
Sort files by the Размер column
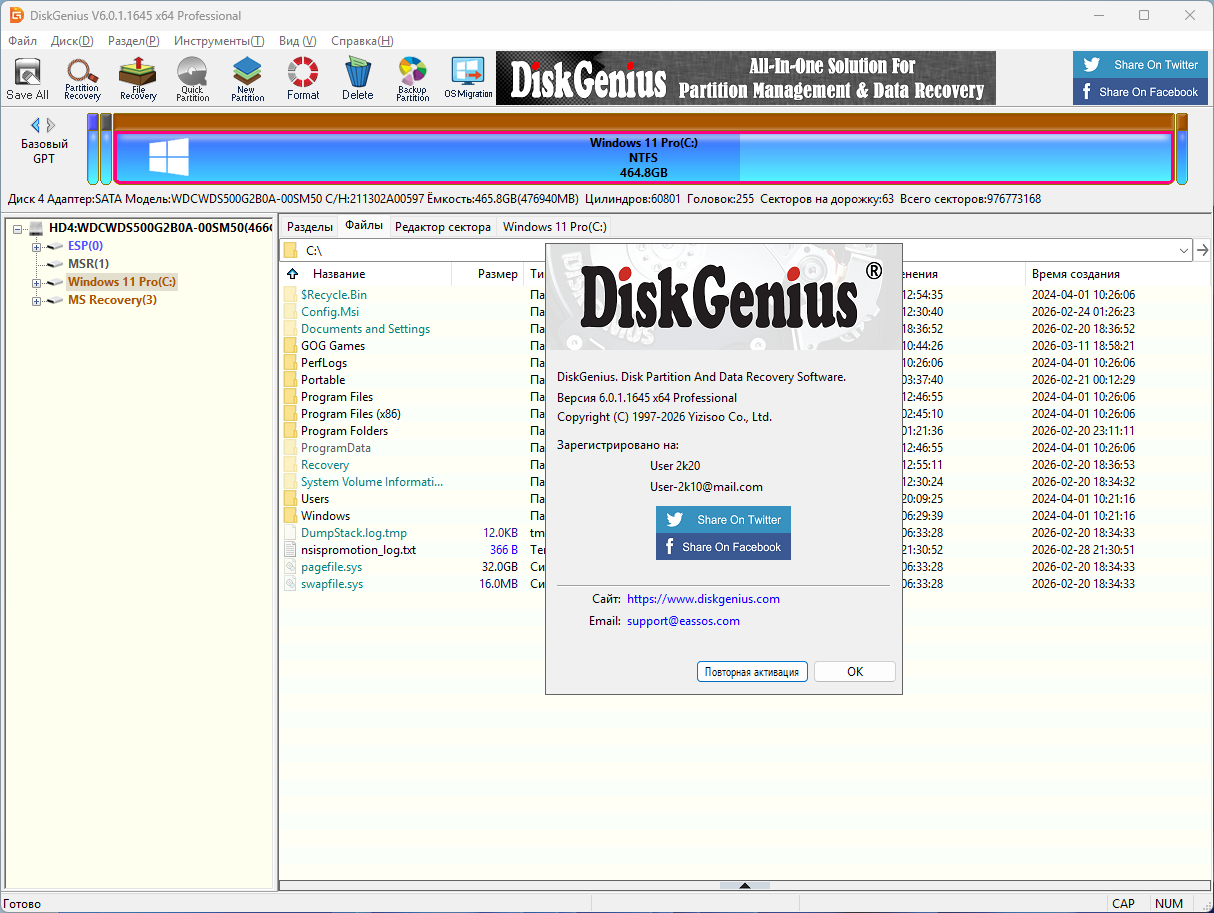pos(497,274)
